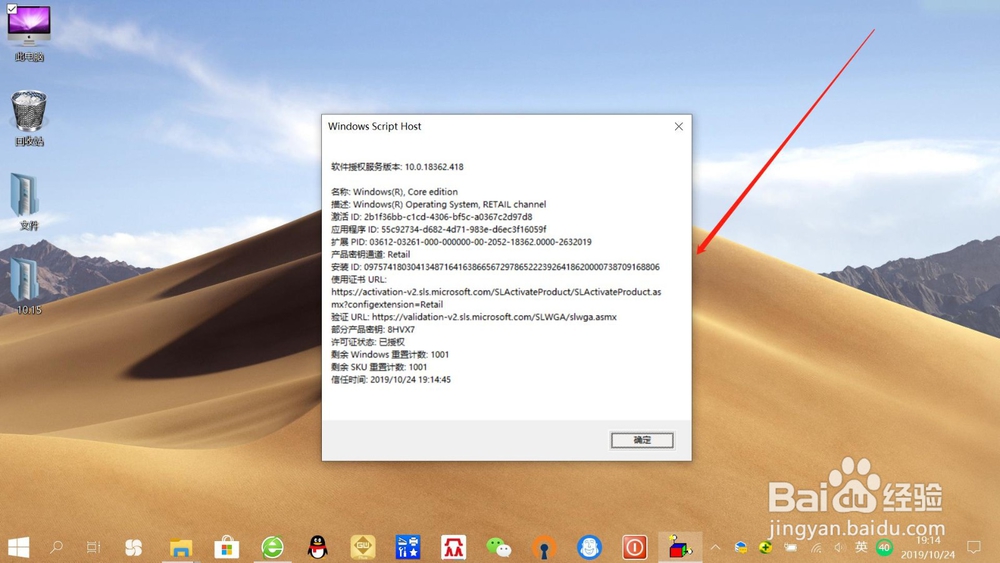
Task: Click the battery status tray icon
Action: tap(791, 547)
